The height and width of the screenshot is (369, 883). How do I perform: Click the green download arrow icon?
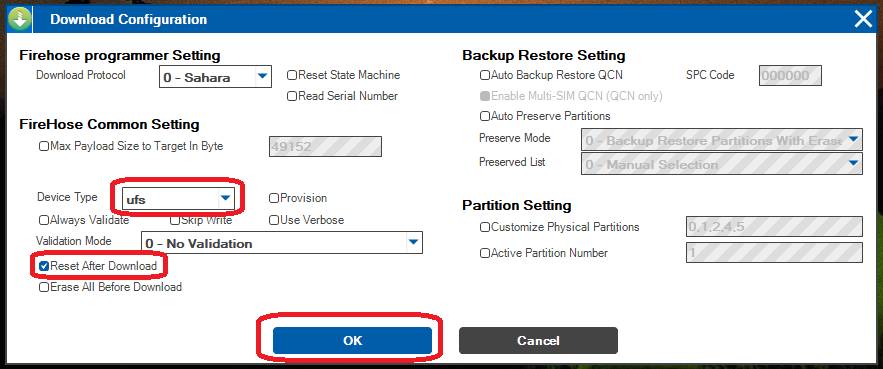[19, 20]
